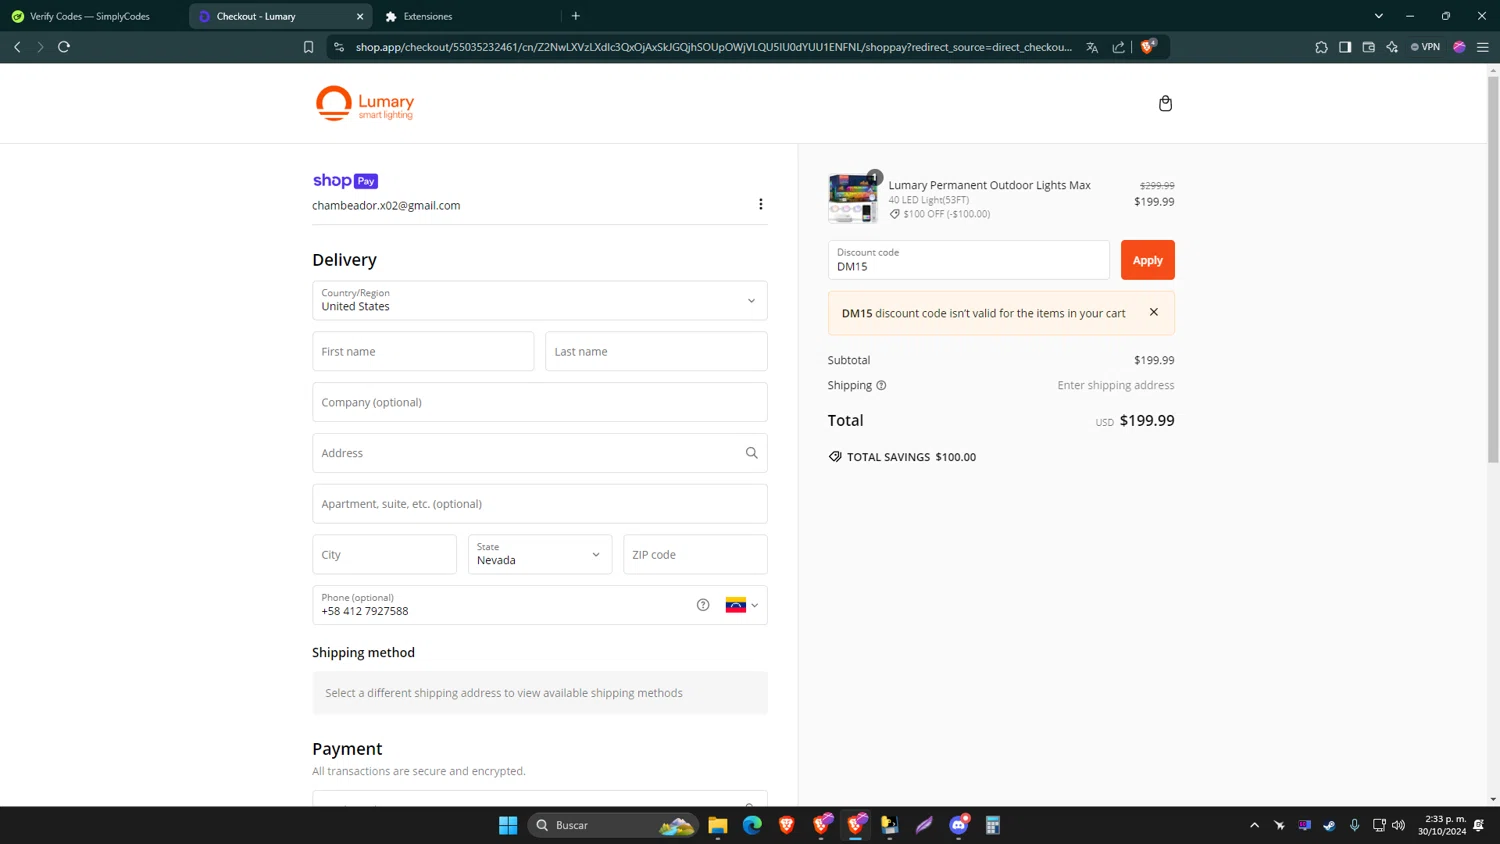The height and width of the screenshot is (844, 1500).
Task: Click the taskbar Buscar search box
Action: point(612,825)
